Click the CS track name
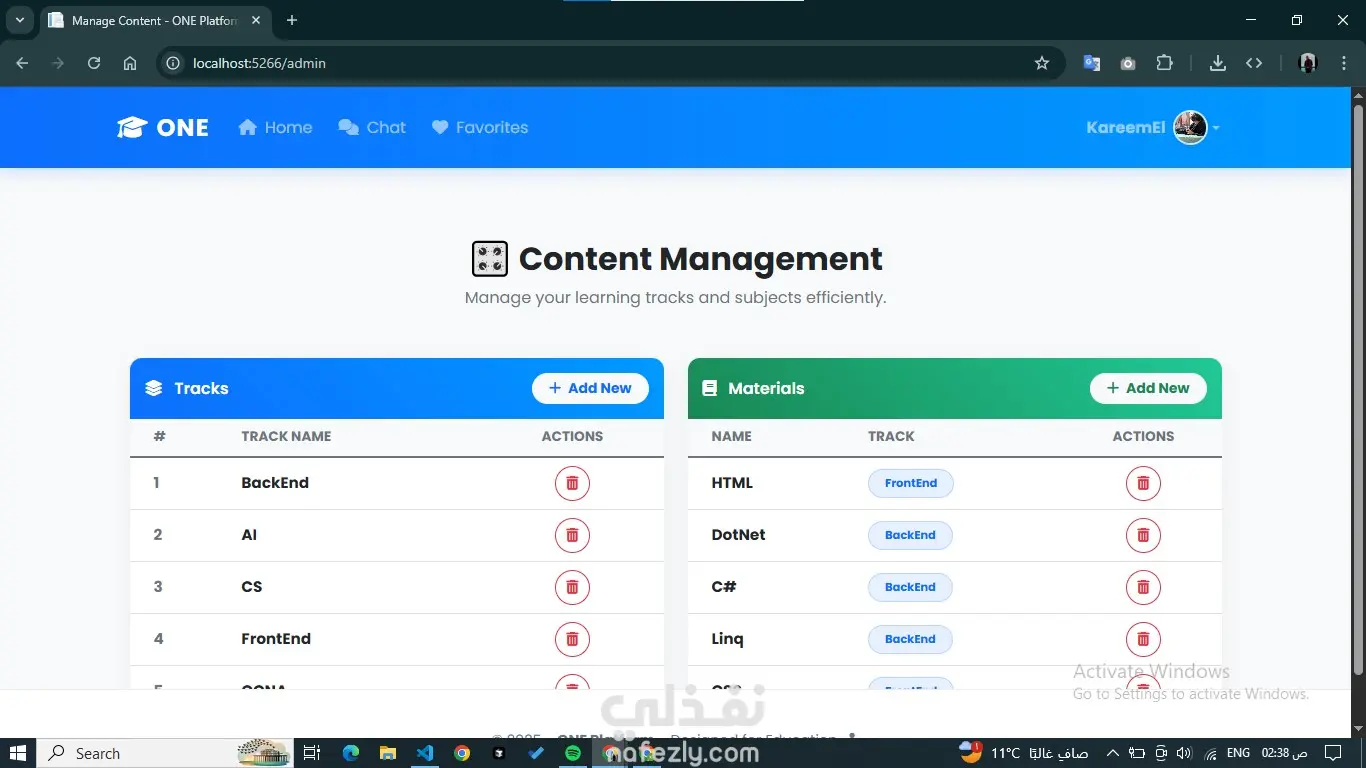The image size is (1366, 768). point(252,587)
